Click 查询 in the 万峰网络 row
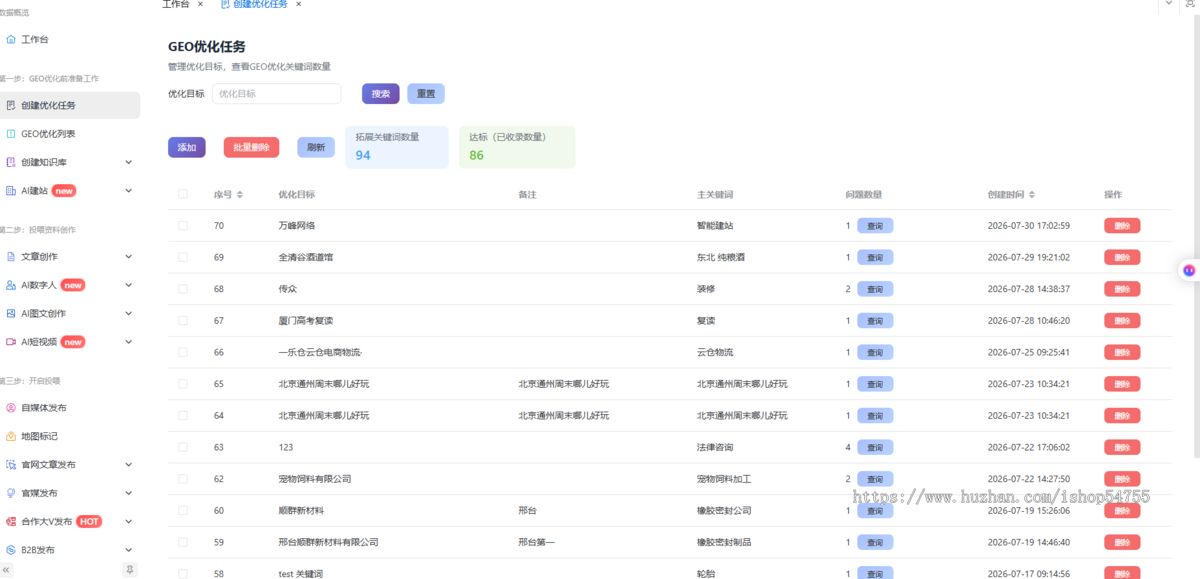 [x=875, y=226]
